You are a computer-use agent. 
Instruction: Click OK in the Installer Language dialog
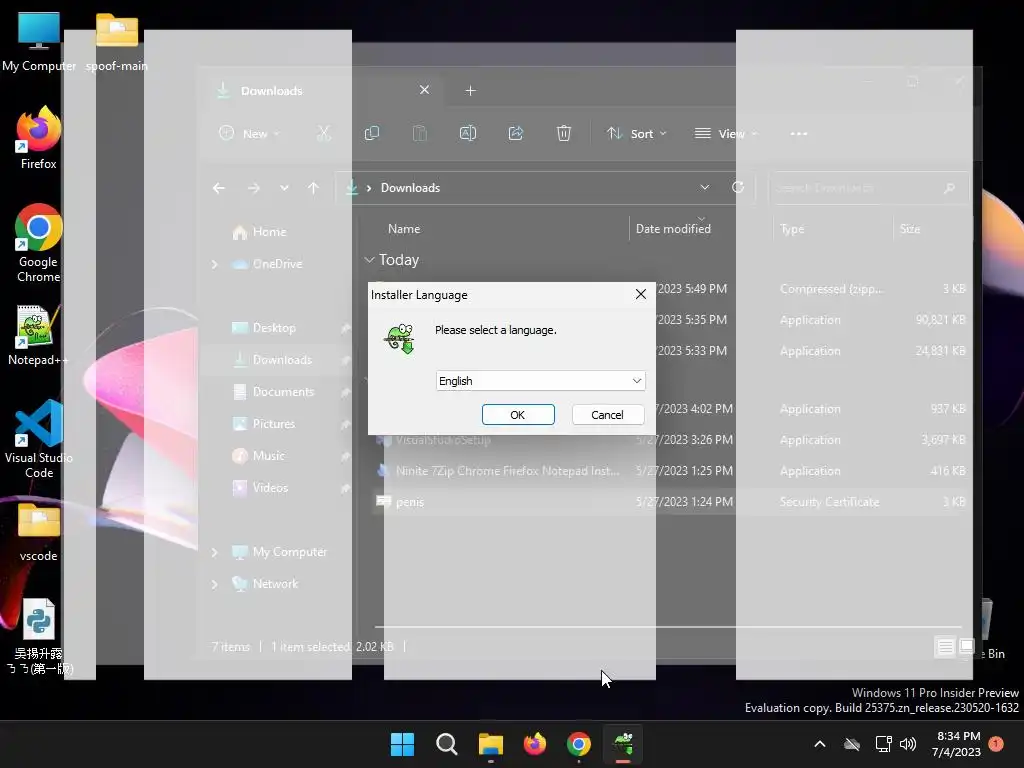click(x=518, y=415)
